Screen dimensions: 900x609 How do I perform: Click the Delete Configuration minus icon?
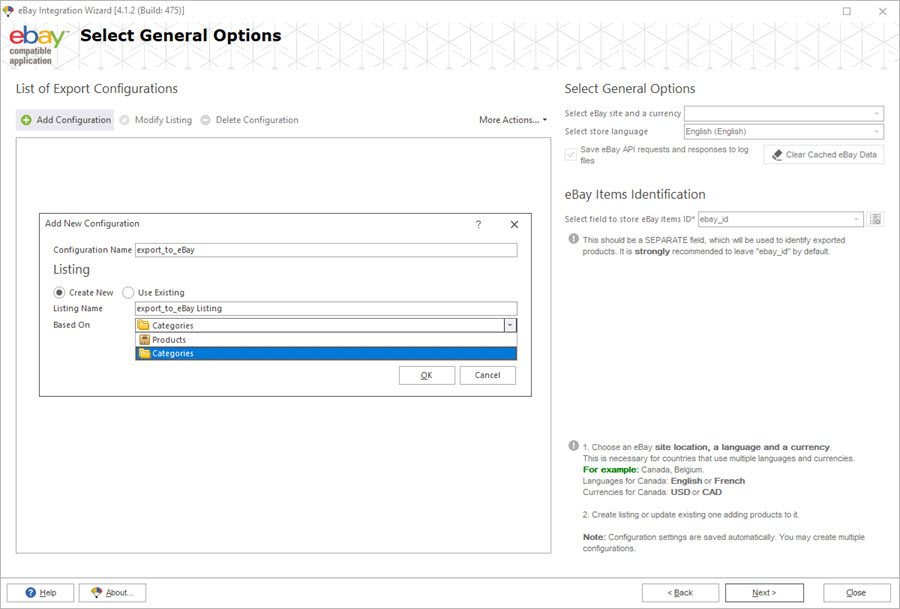coord(205,120)
